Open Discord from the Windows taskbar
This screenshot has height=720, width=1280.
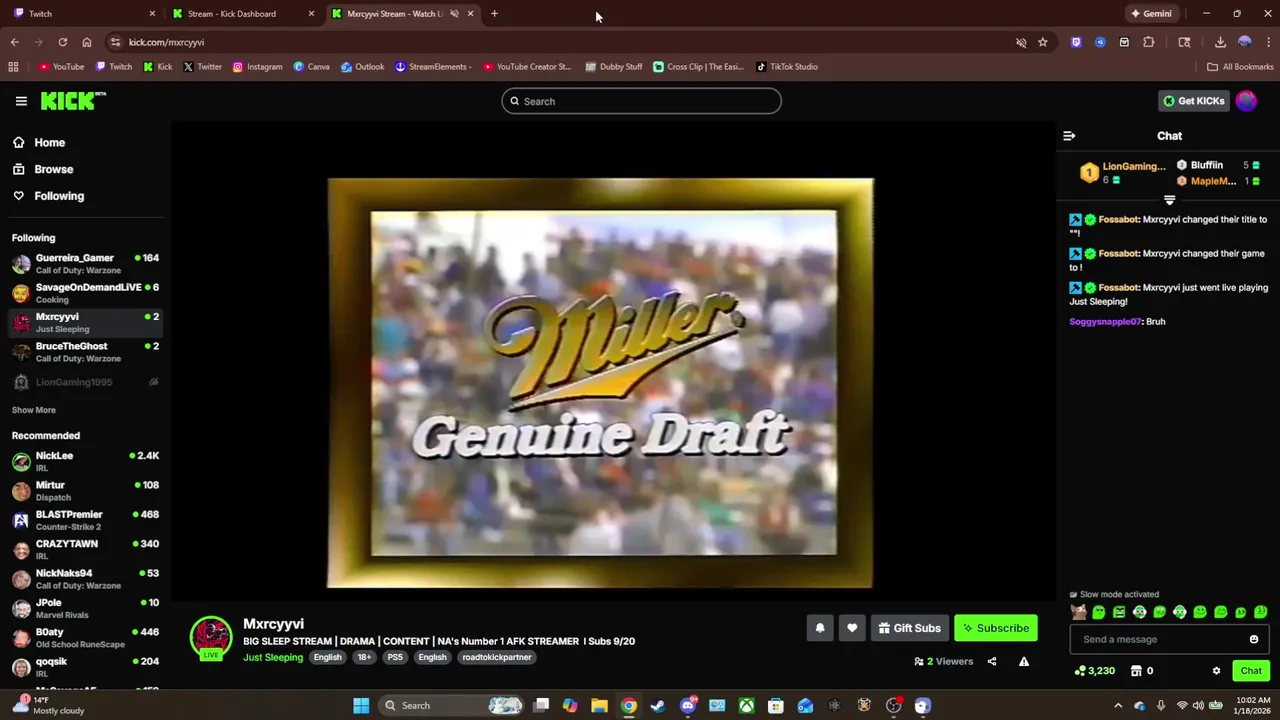[688, 706]
